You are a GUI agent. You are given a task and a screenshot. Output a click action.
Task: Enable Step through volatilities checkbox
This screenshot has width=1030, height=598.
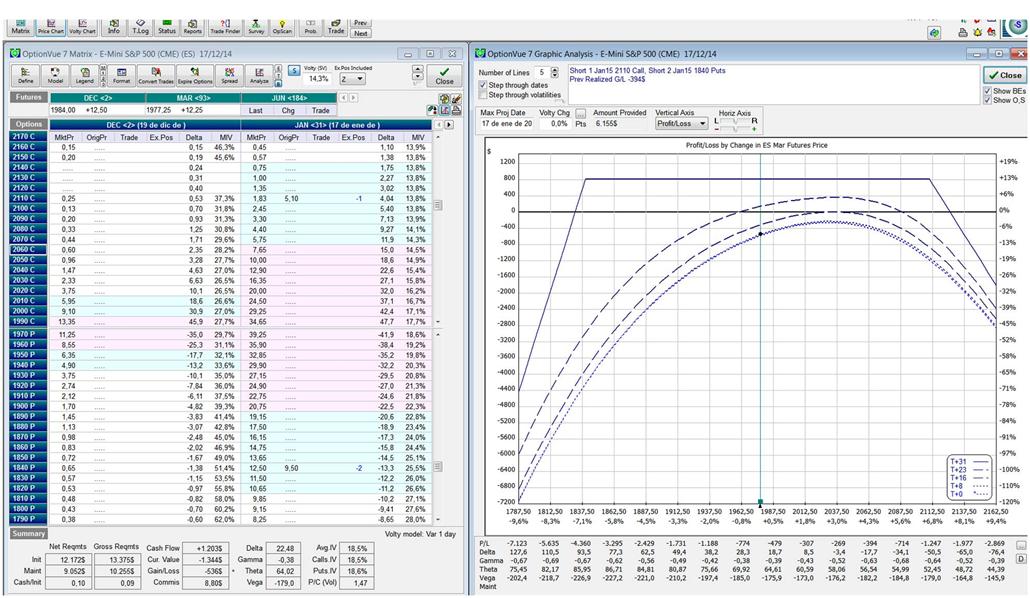coord(485,95)
